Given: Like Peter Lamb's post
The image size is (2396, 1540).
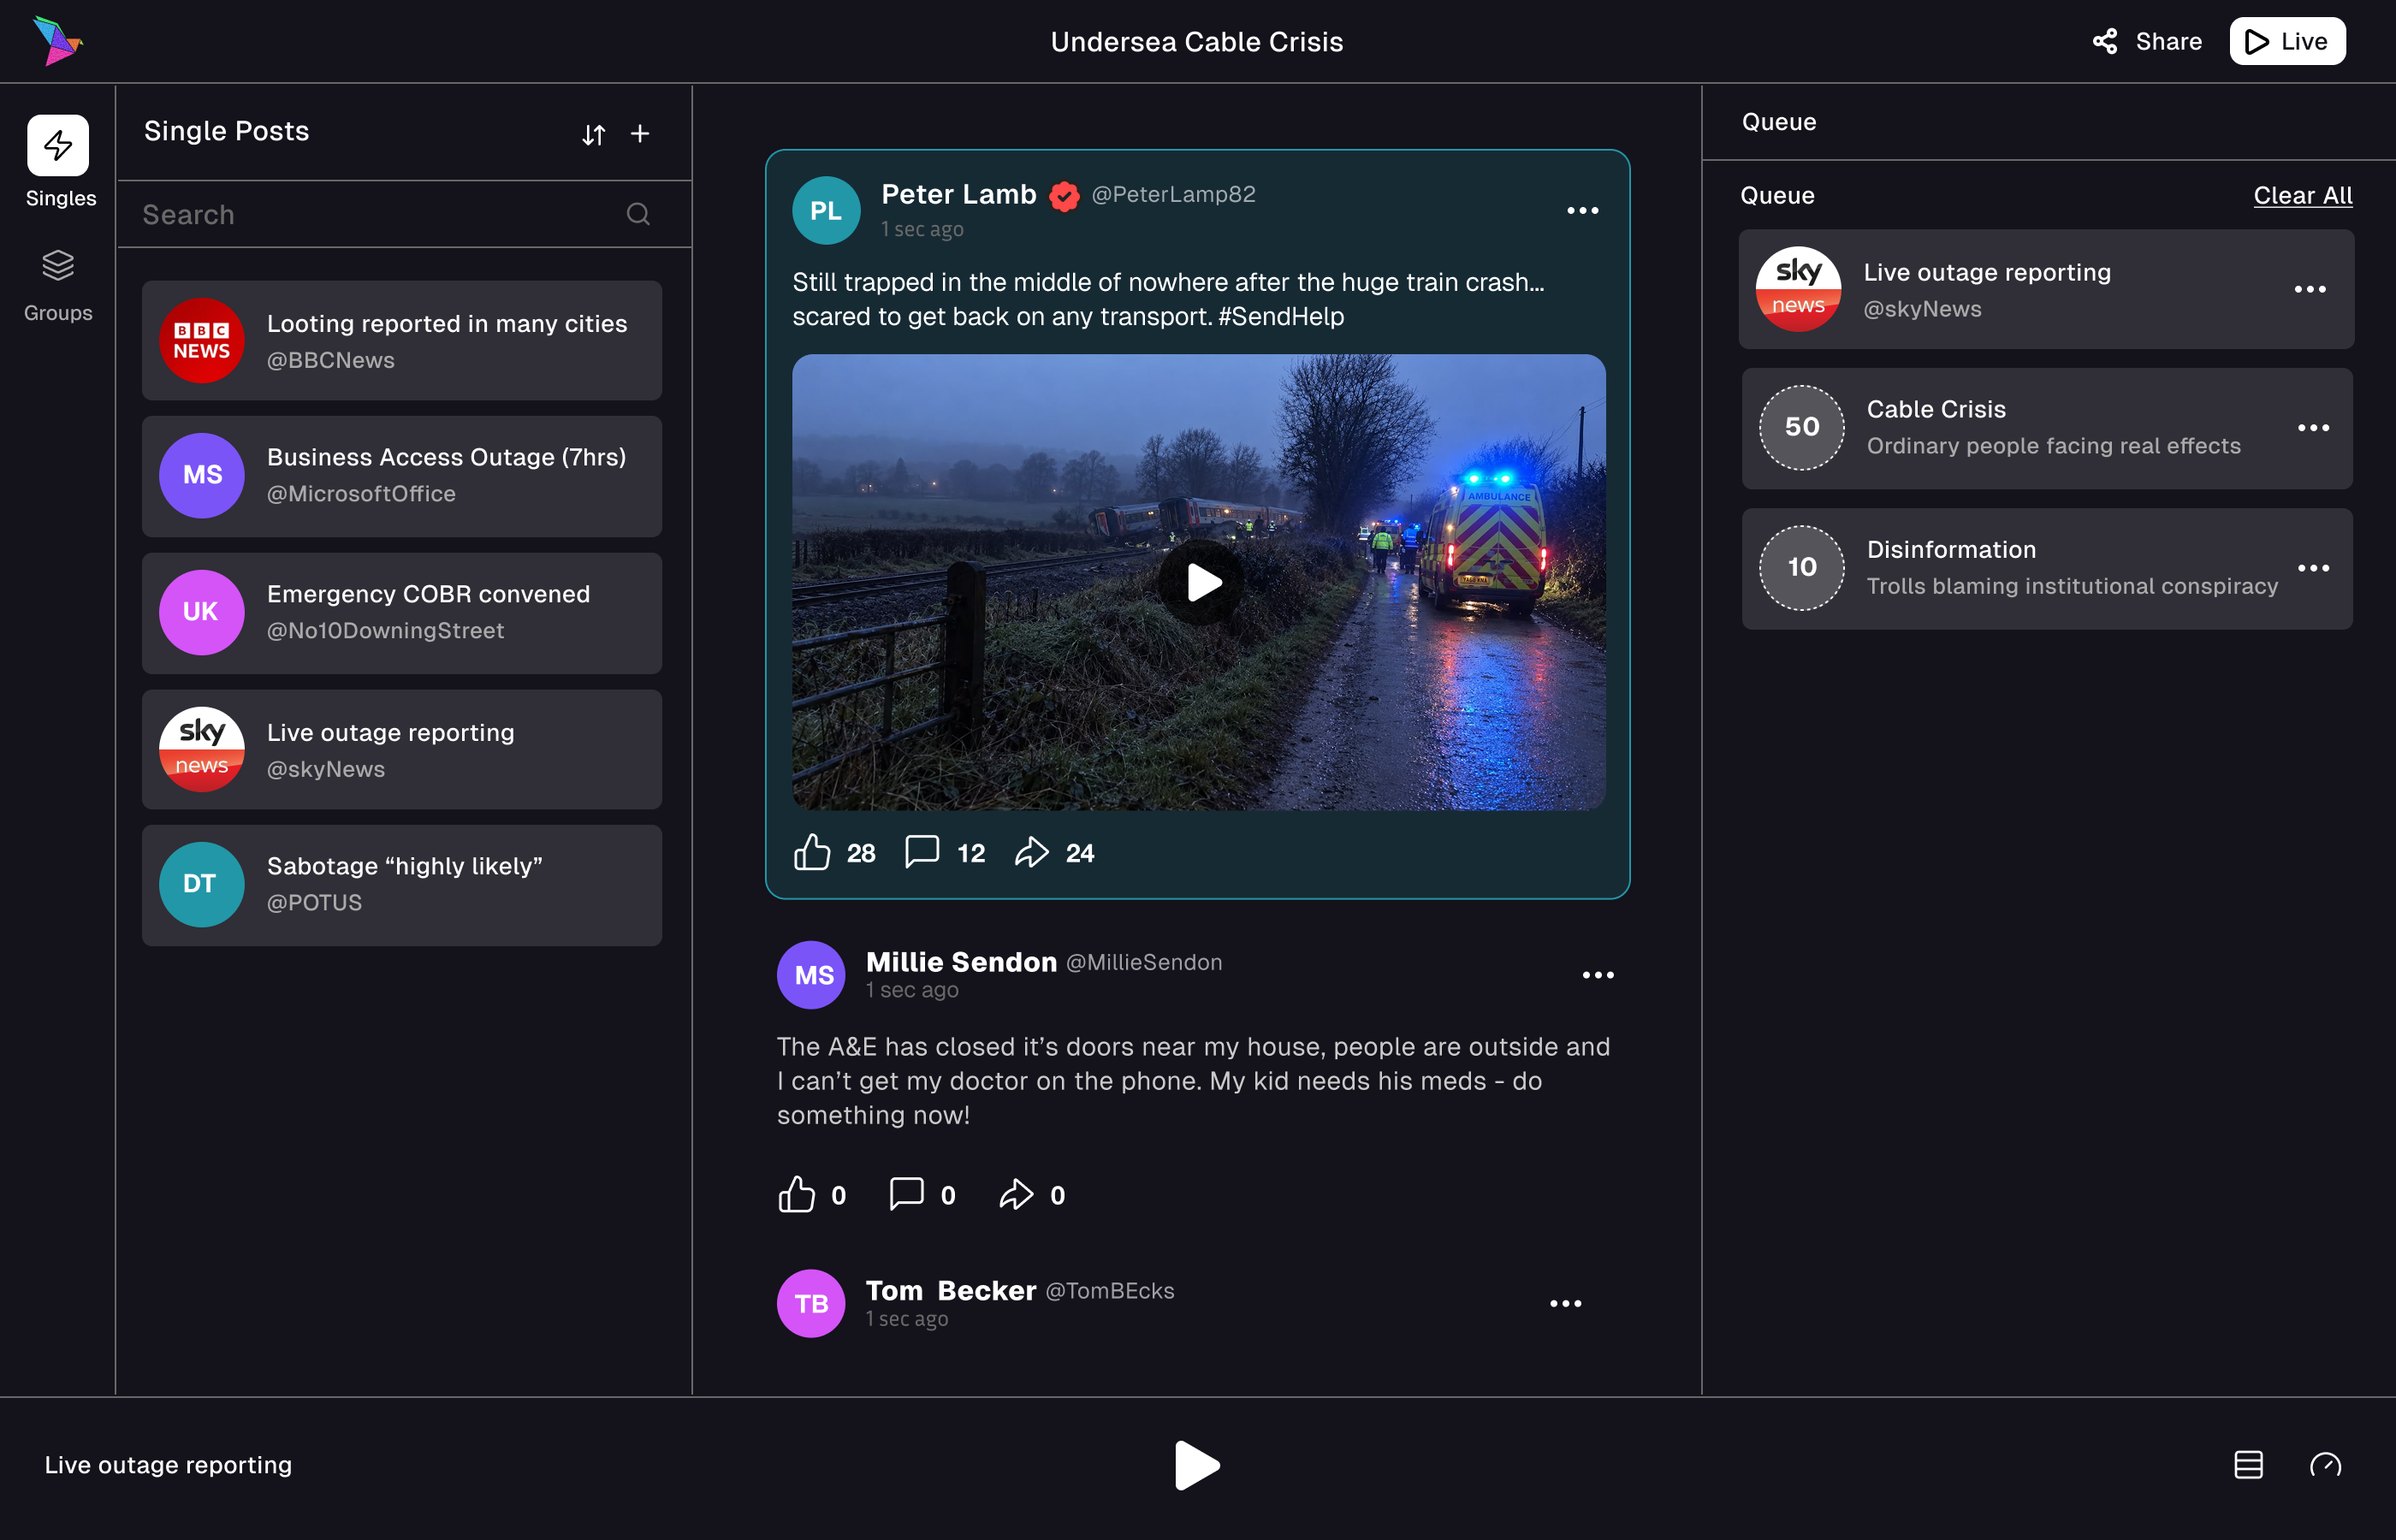Looking at the screenshot, I should [x=812, y=852].
